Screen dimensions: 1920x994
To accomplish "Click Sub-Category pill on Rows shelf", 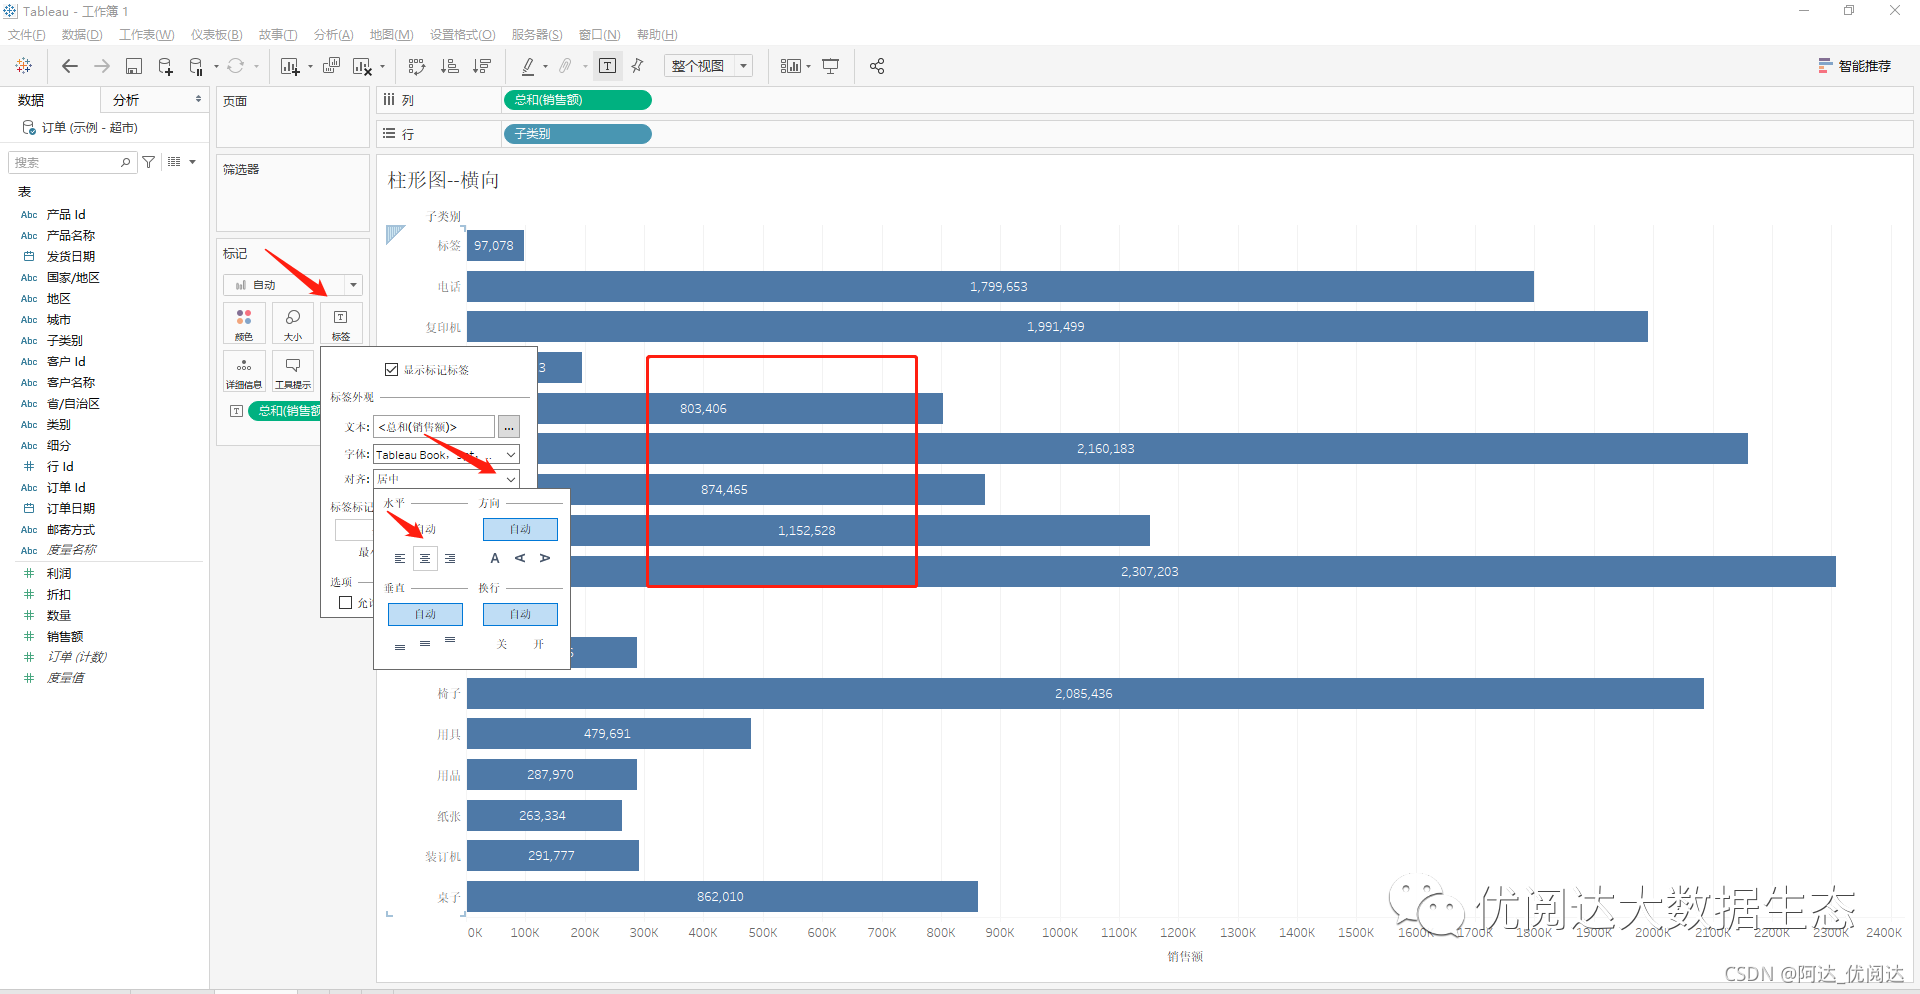I will coord(577,134).
